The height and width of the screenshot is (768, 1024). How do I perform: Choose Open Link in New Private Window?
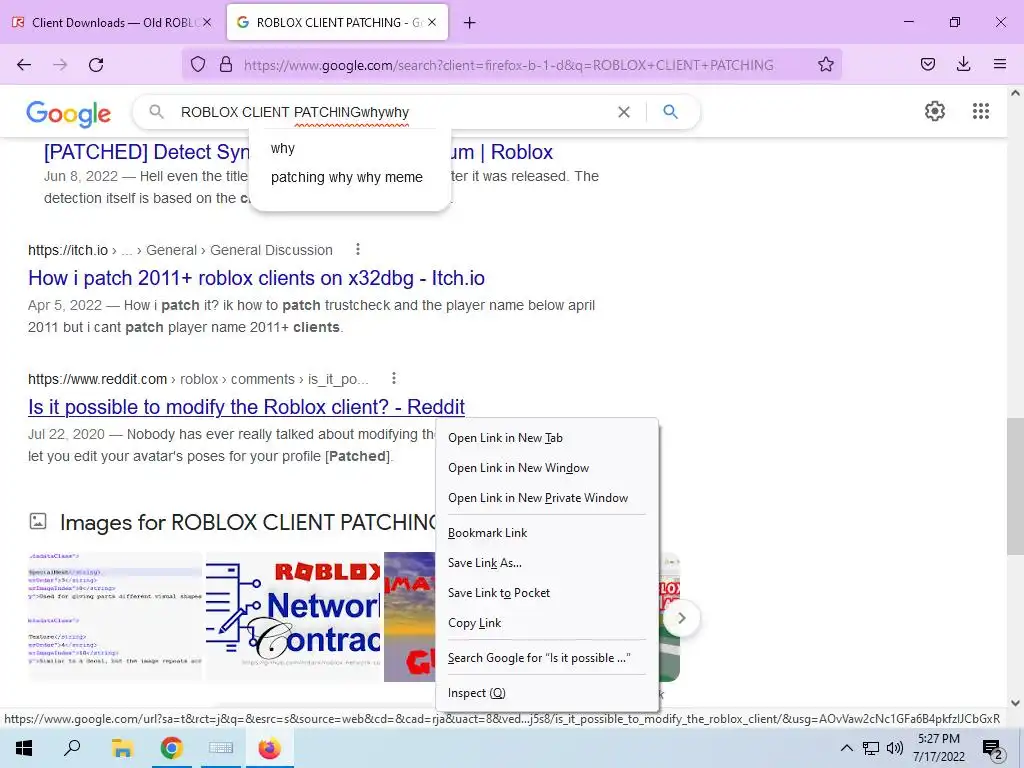537,498
